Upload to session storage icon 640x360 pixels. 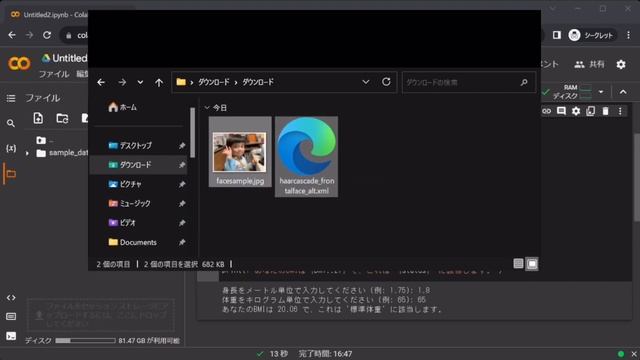pos(38,118)
